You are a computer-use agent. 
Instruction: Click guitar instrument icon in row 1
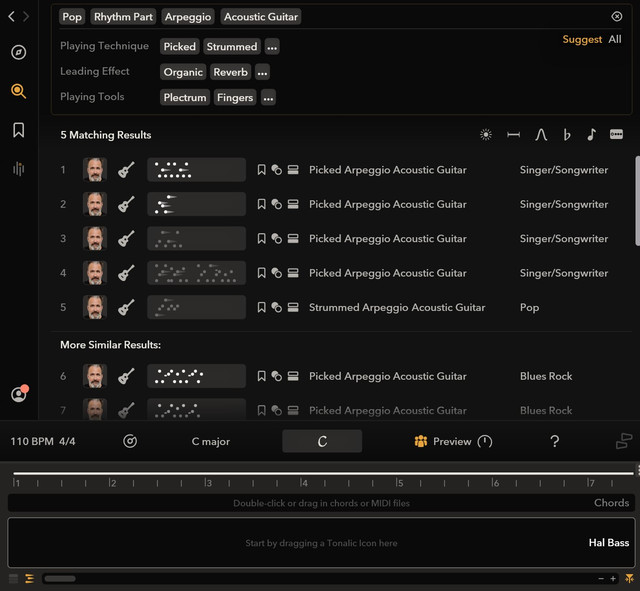[x=126, y=170]
